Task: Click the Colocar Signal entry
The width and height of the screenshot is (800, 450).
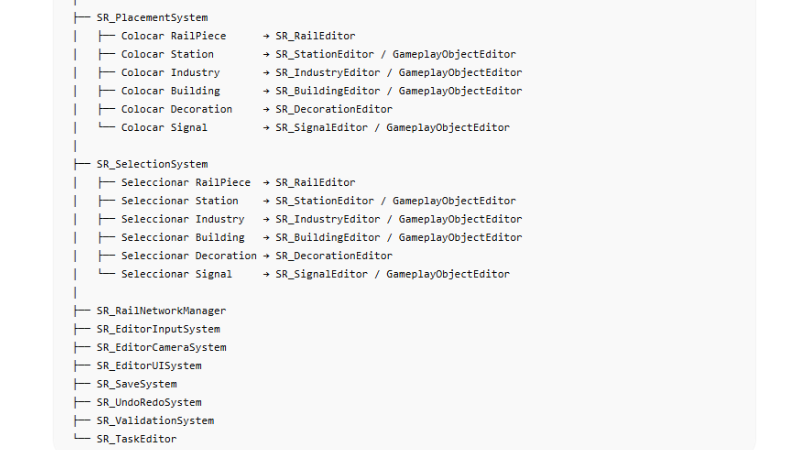Action: (164, 128)
